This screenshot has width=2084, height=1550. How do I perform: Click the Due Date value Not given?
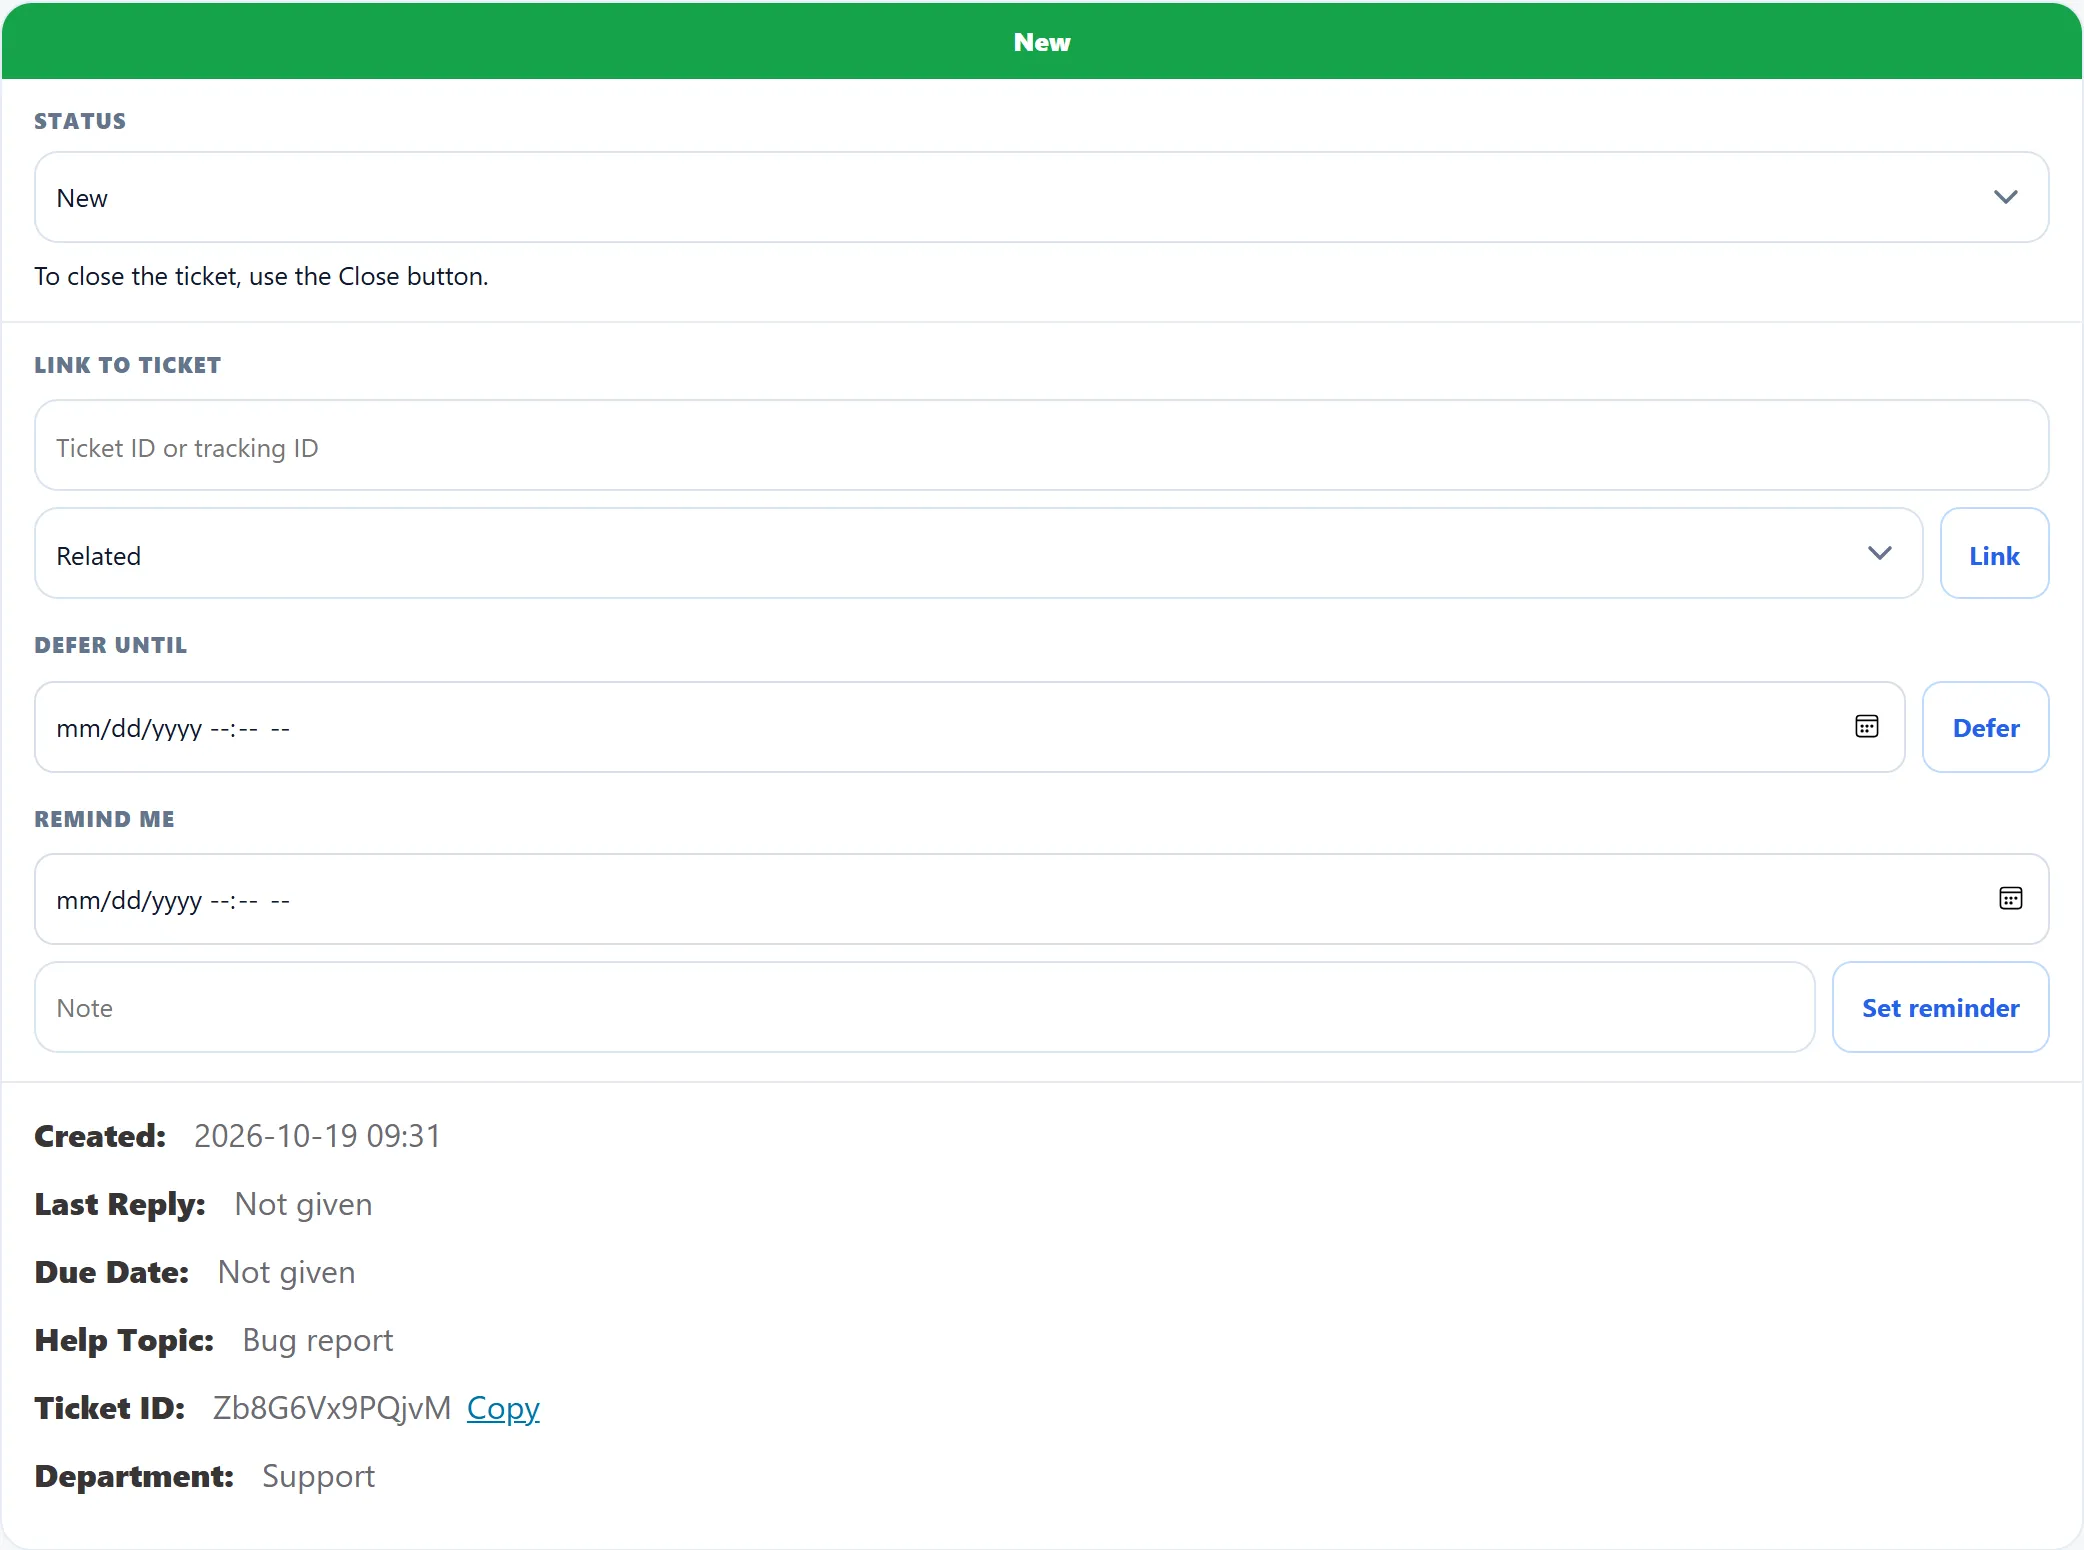pyautogui.click(x=286, y=1272)
